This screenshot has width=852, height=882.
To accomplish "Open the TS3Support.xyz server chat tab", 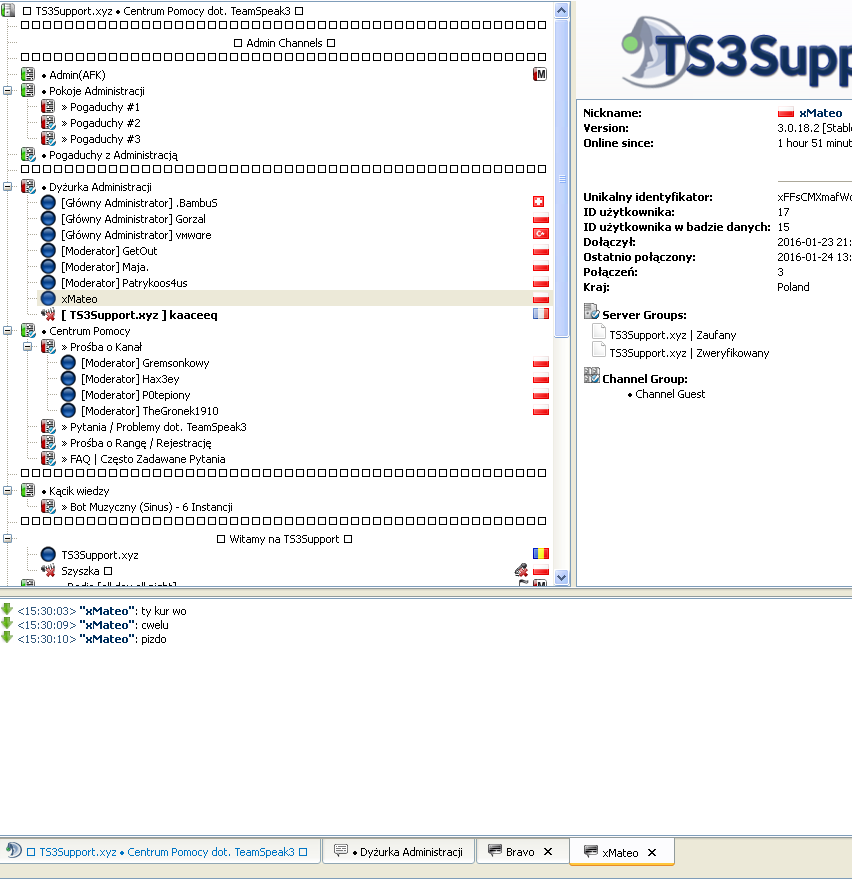I will click(160, 852).
